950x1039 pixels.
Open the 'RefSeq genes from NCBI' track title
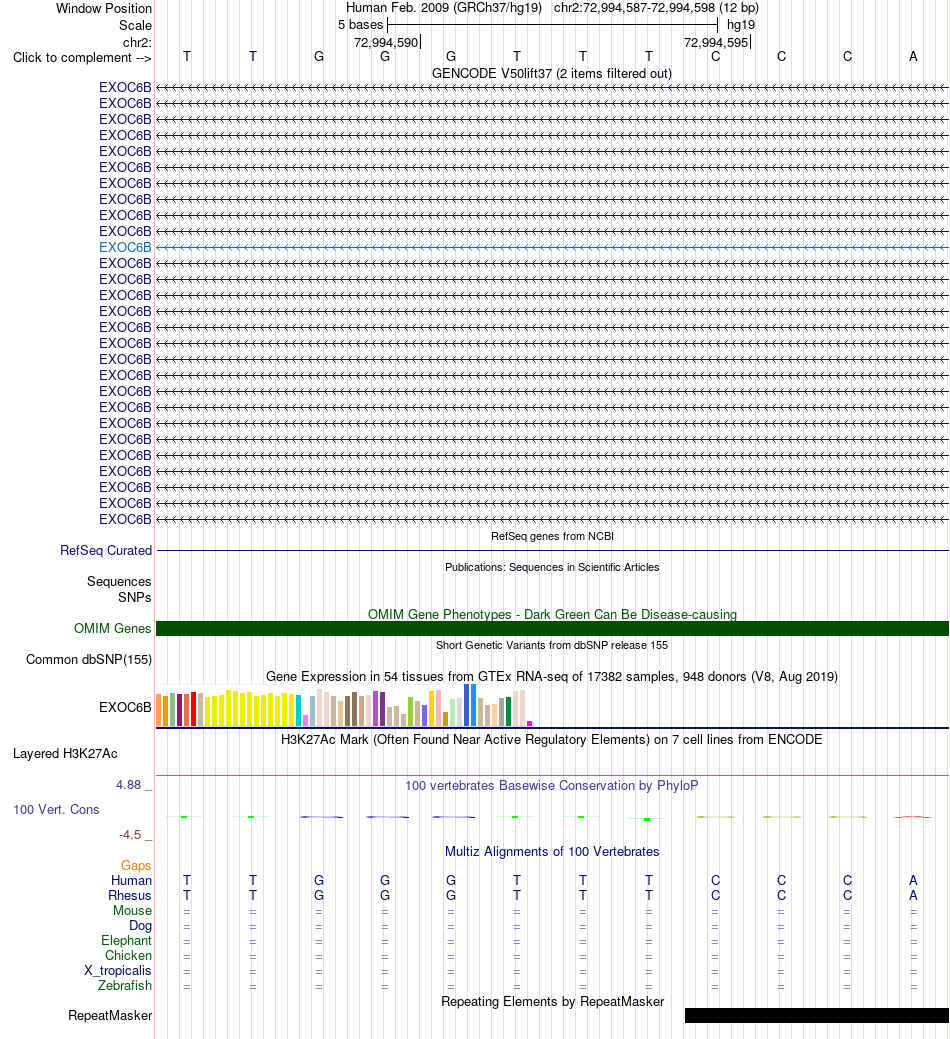click(x=552, y=536)
